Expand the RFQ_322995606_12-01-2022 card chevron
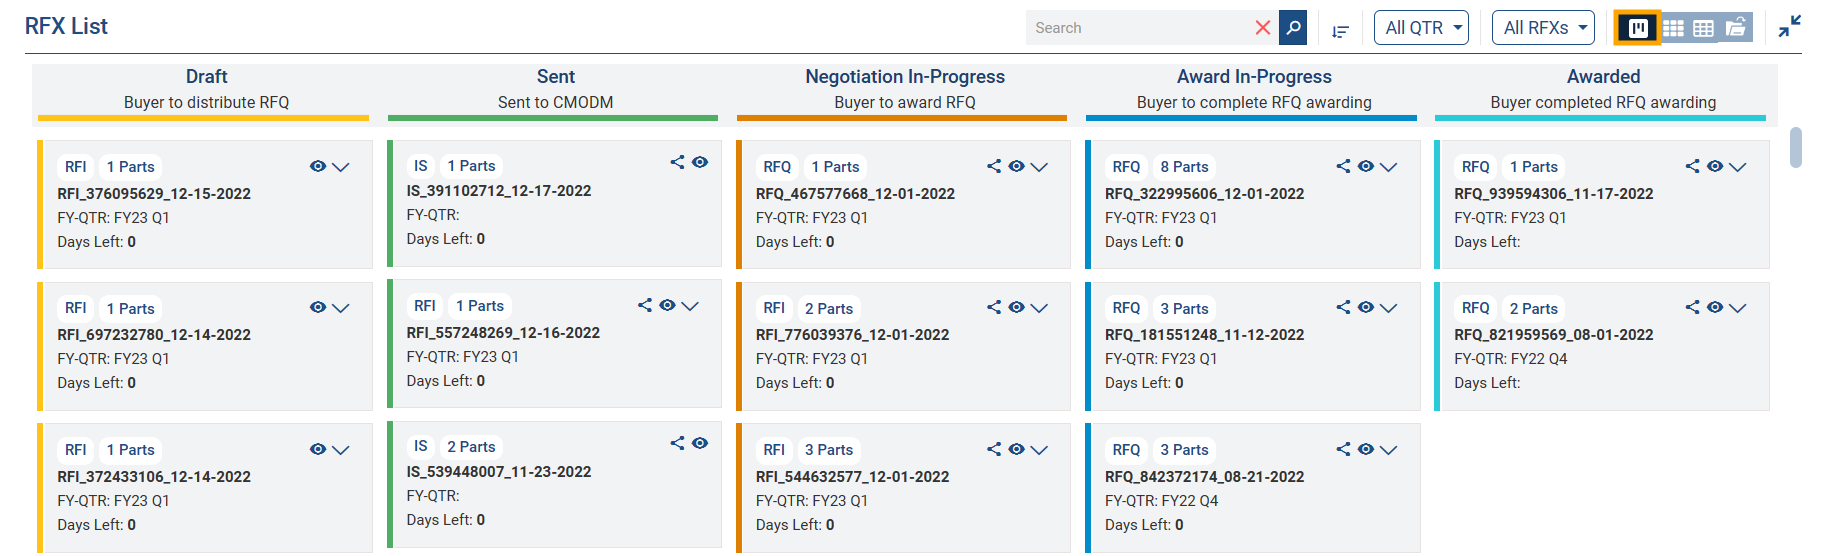Screen dimensions: 1823x556 click(1388, 167)
